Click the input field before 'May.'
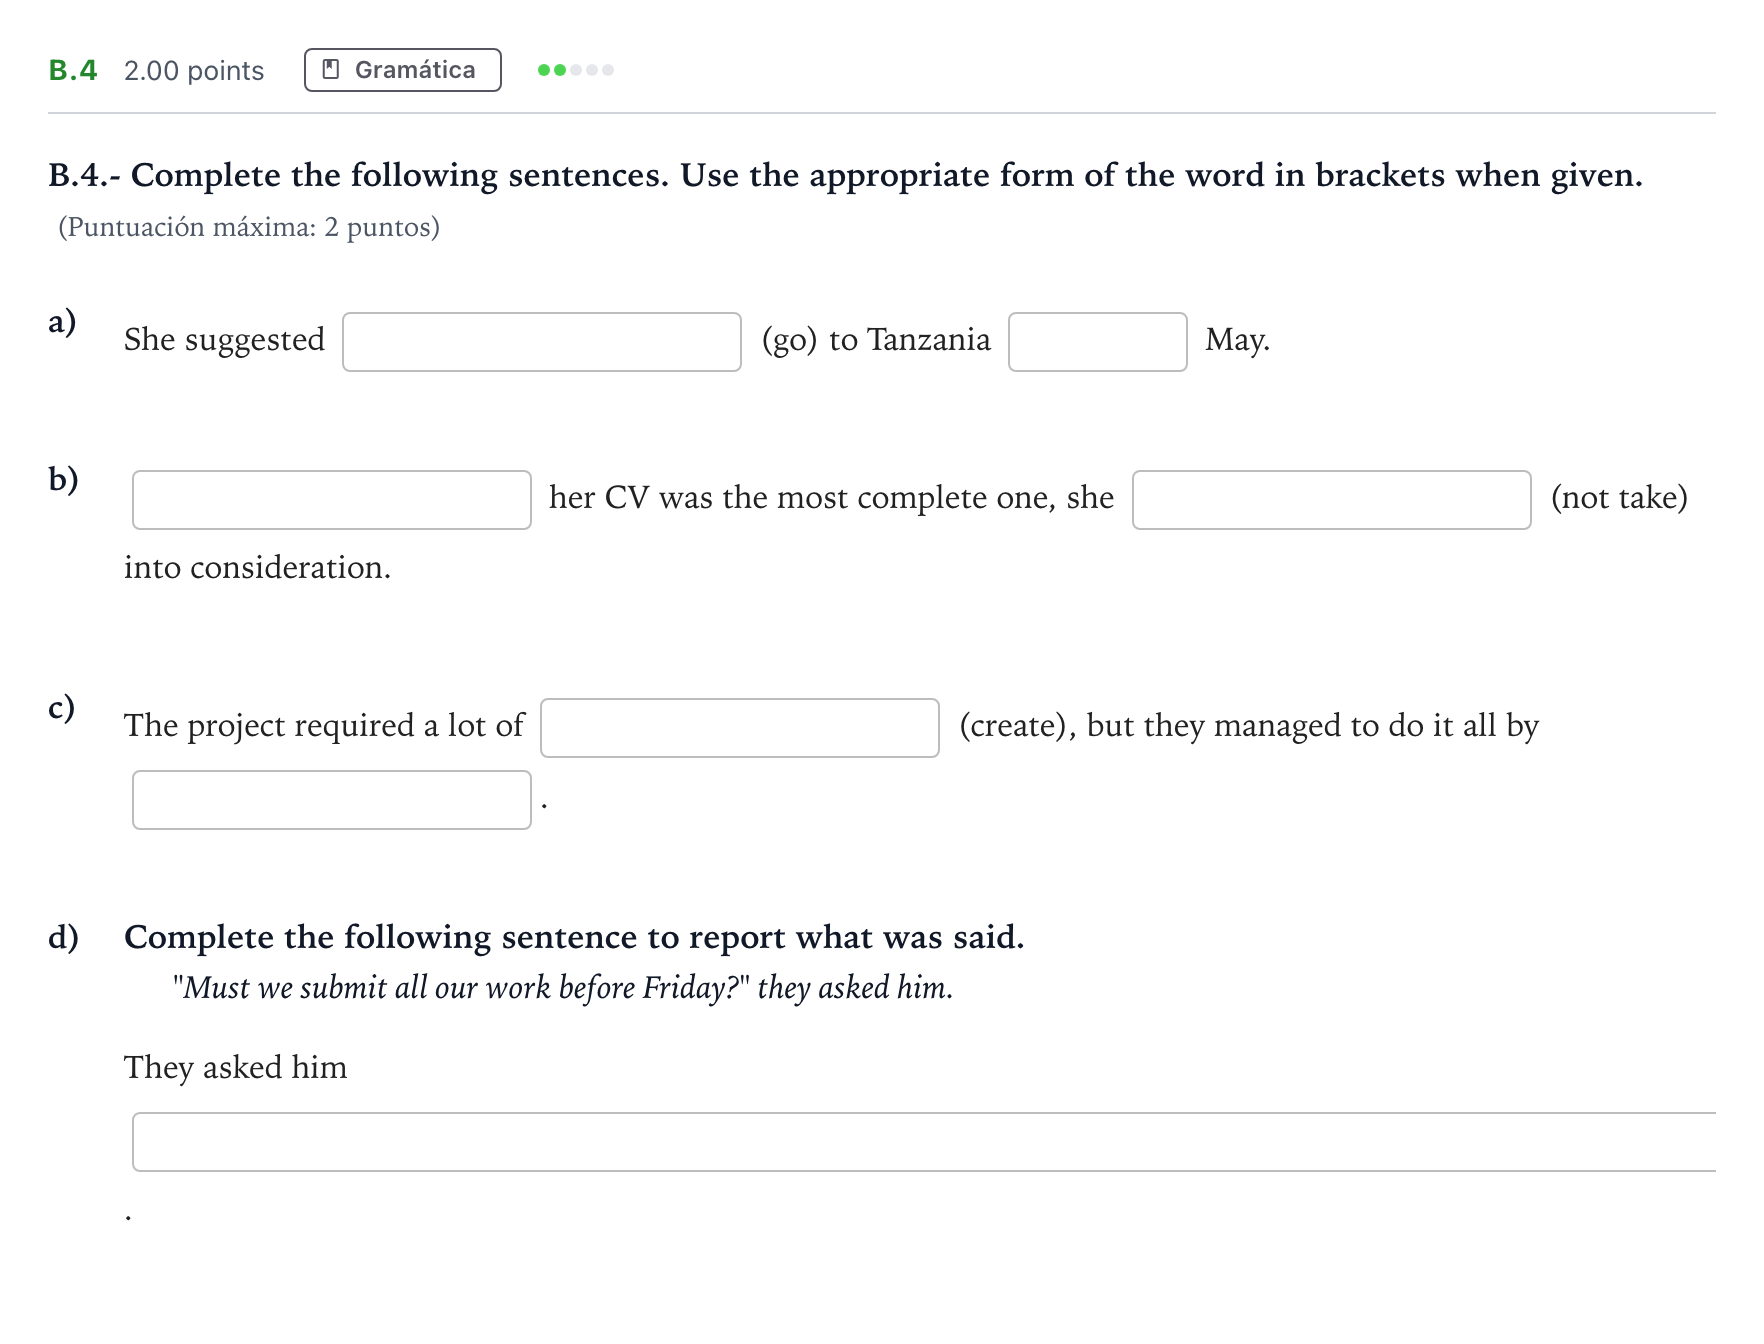 (1098, 342)
